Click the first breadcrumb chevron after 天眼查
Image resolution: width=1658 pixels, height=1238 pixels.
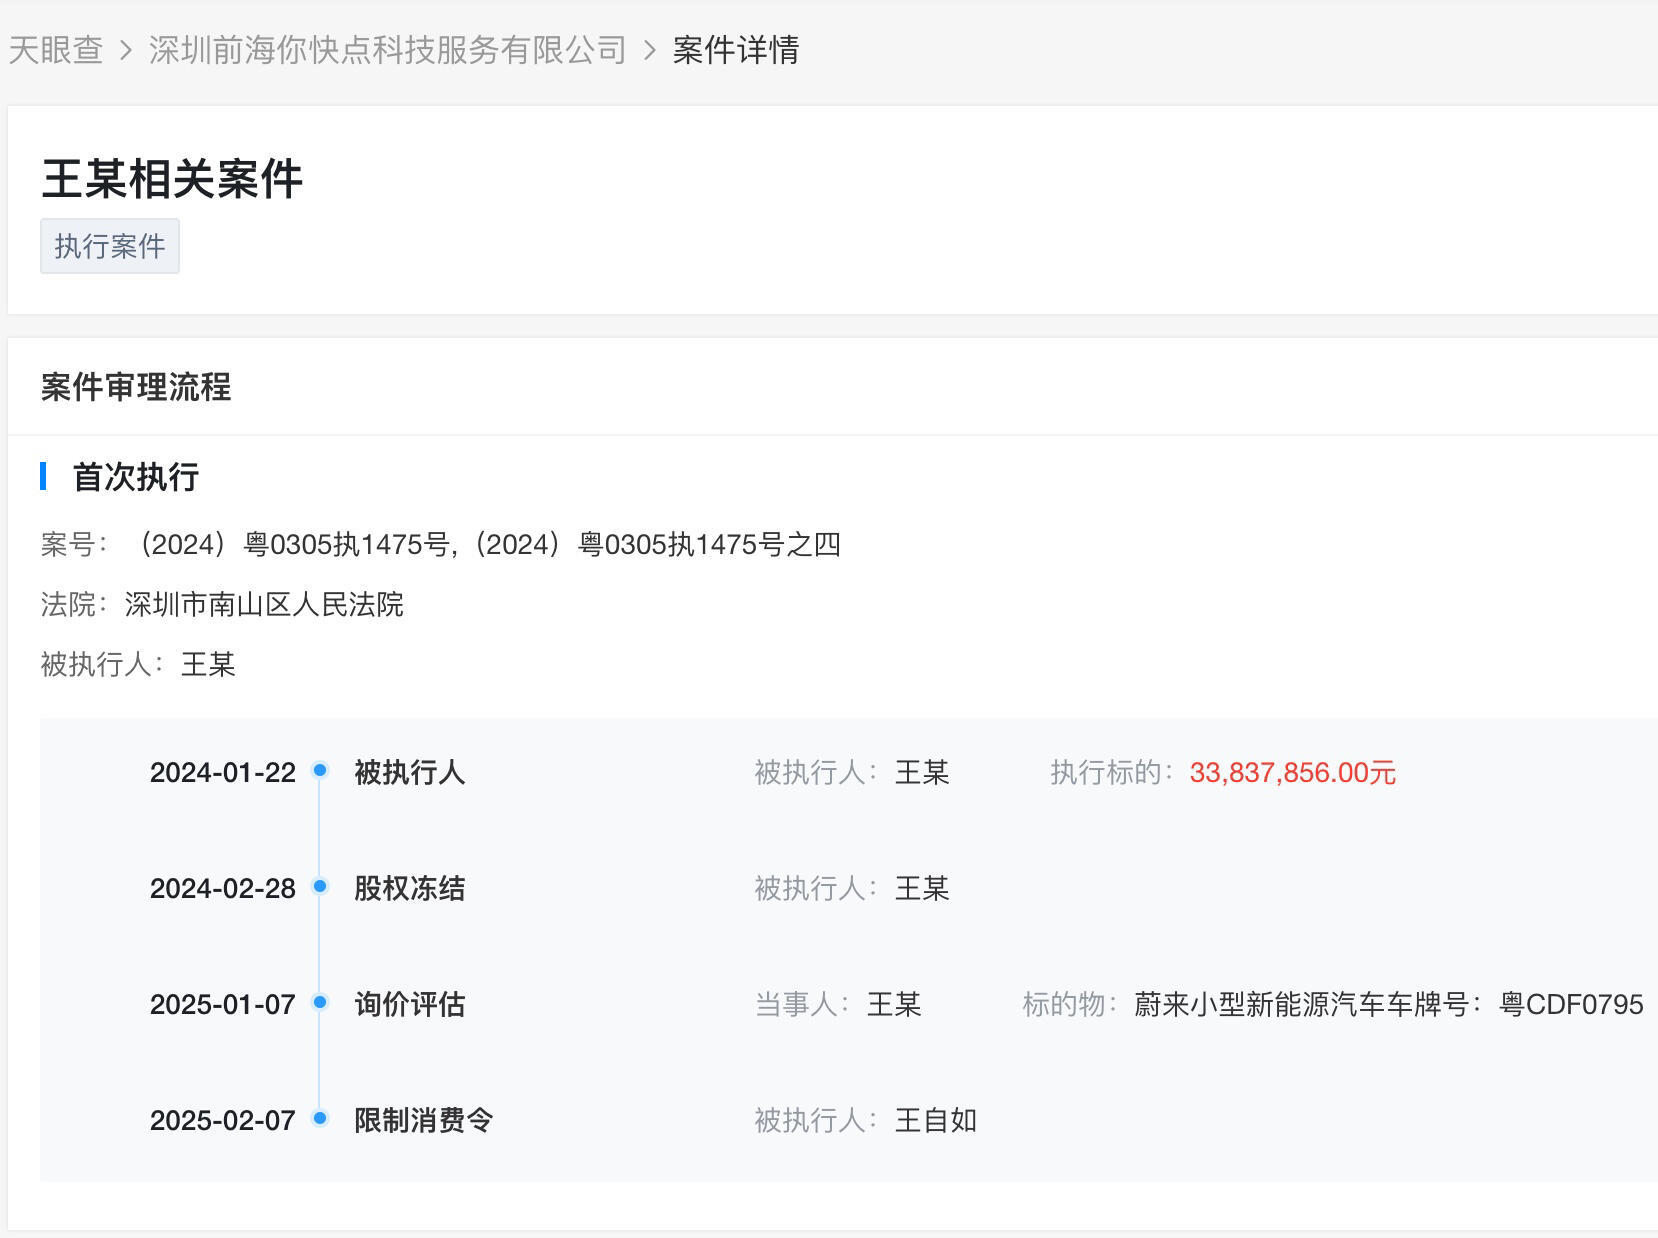[x=126, y=50]
